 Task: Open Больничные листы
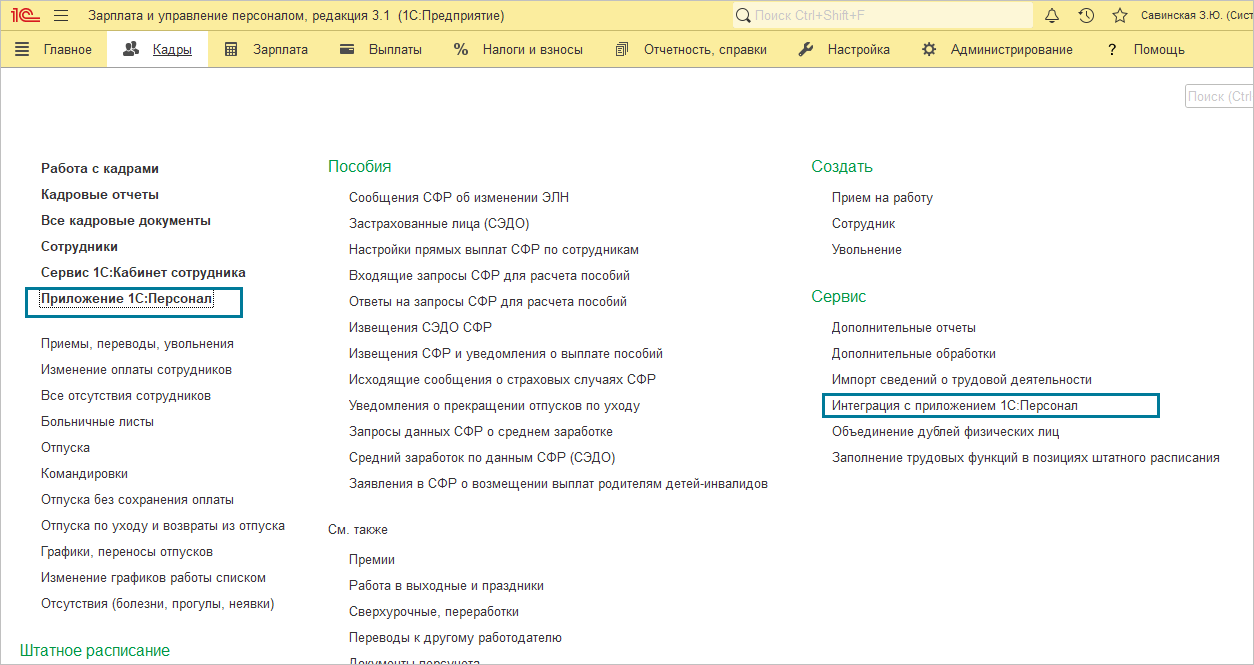point(97,422)
